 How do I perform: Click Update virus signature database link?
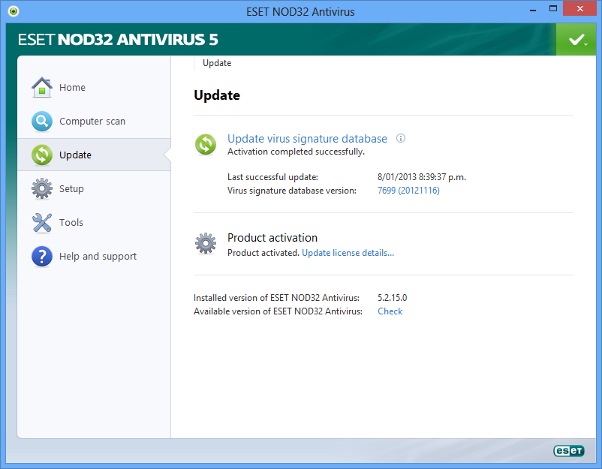[307, 139]
